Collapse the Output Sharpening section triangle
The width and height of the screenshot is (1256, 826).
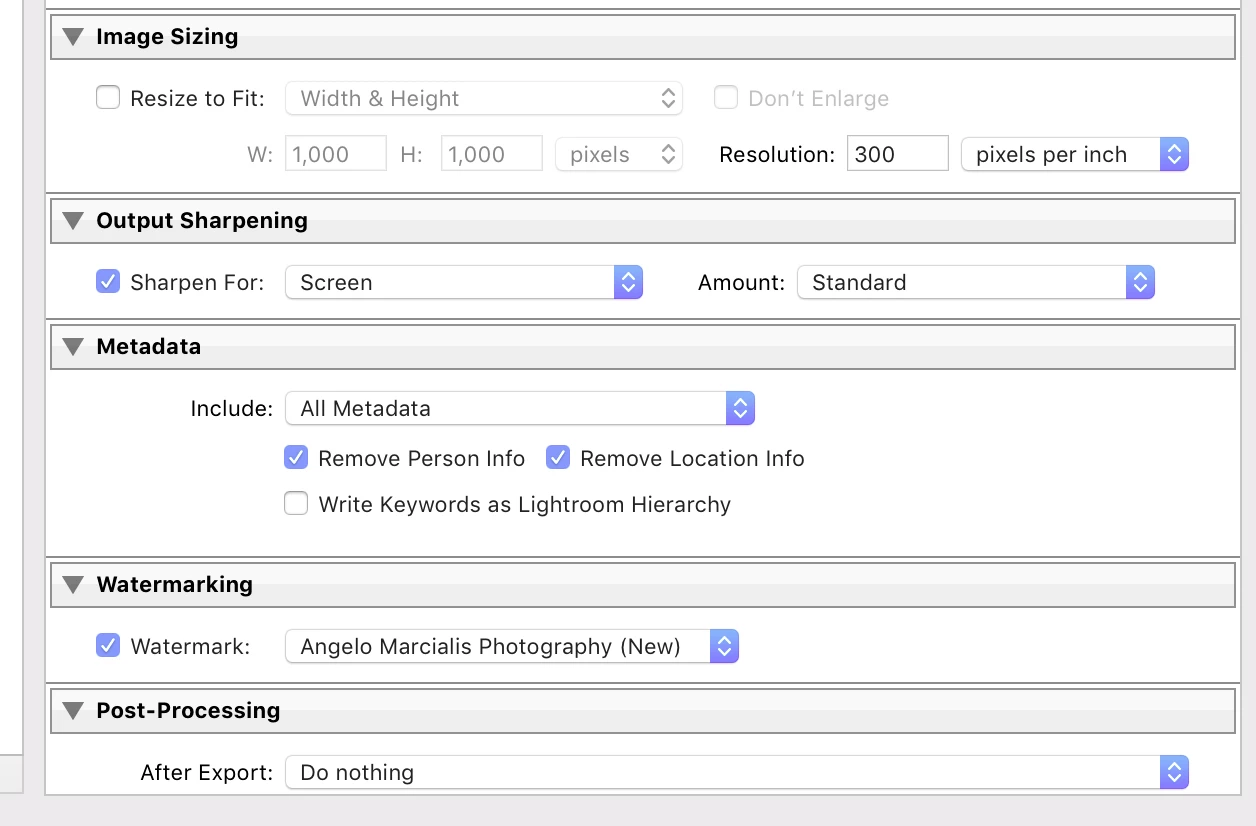tap(73, 221)
